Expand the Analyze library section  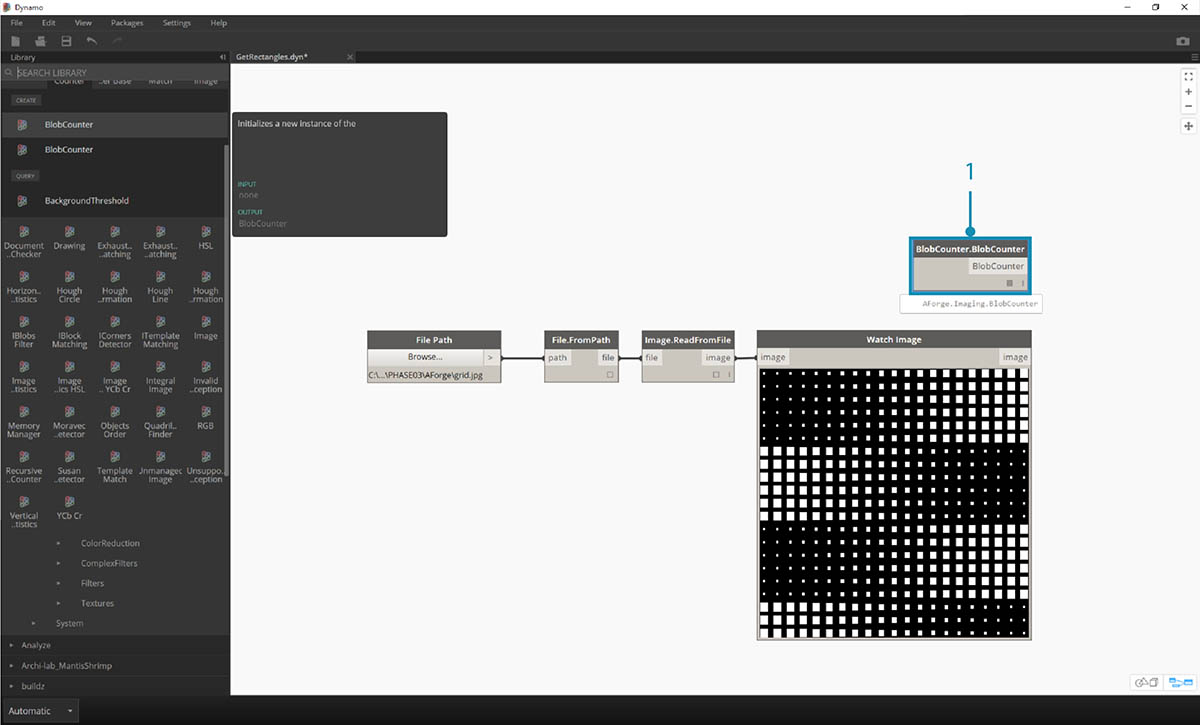36,645
